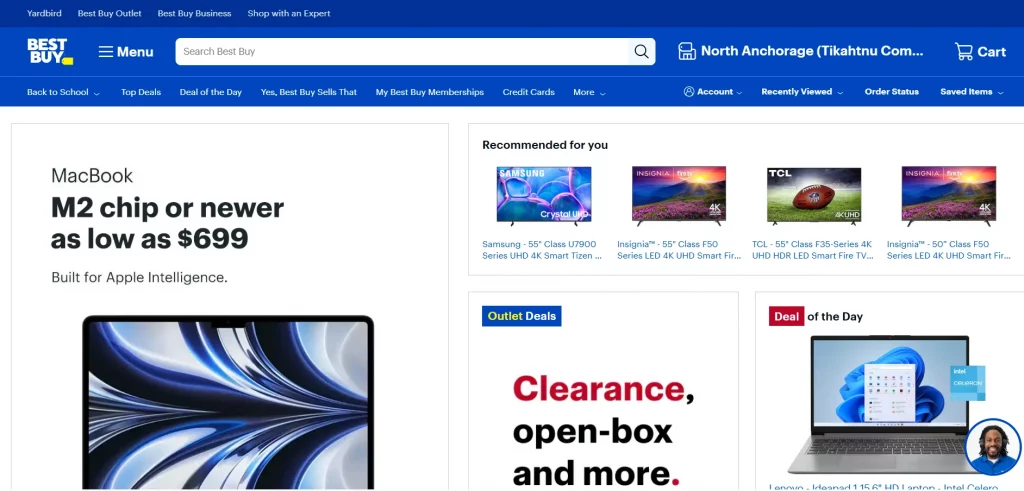Click the search magnifier icon
Viewport: 1024px width, 491px height.
click(x=641, y=52)
